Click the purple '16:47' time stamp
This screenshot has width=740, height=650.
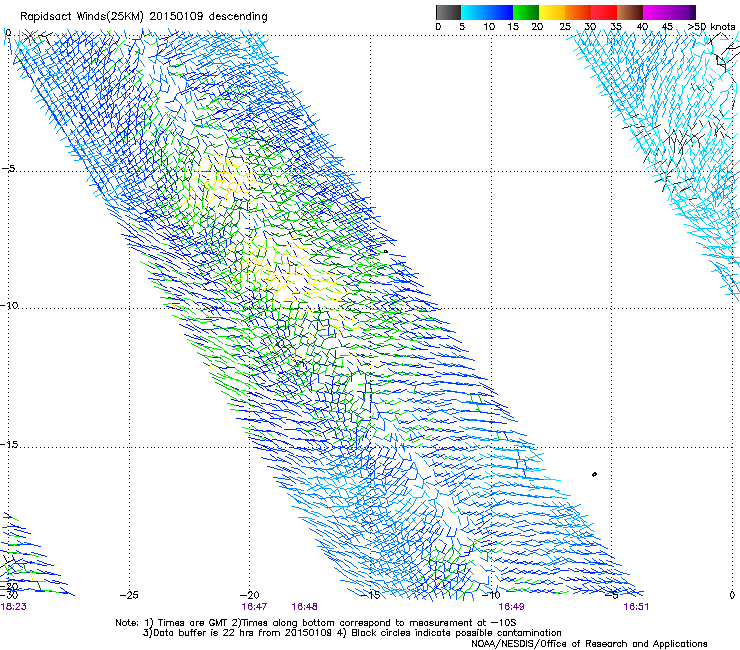[254, 607]
